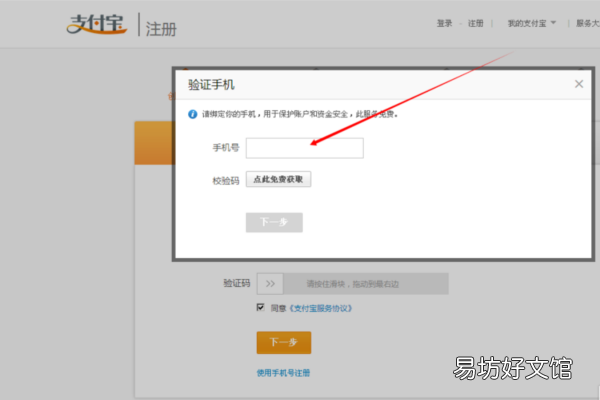The height and width of the screenshot is (400, 600).
Task: Click 点此免费获取 verification code button
Action: click(278, 179)
